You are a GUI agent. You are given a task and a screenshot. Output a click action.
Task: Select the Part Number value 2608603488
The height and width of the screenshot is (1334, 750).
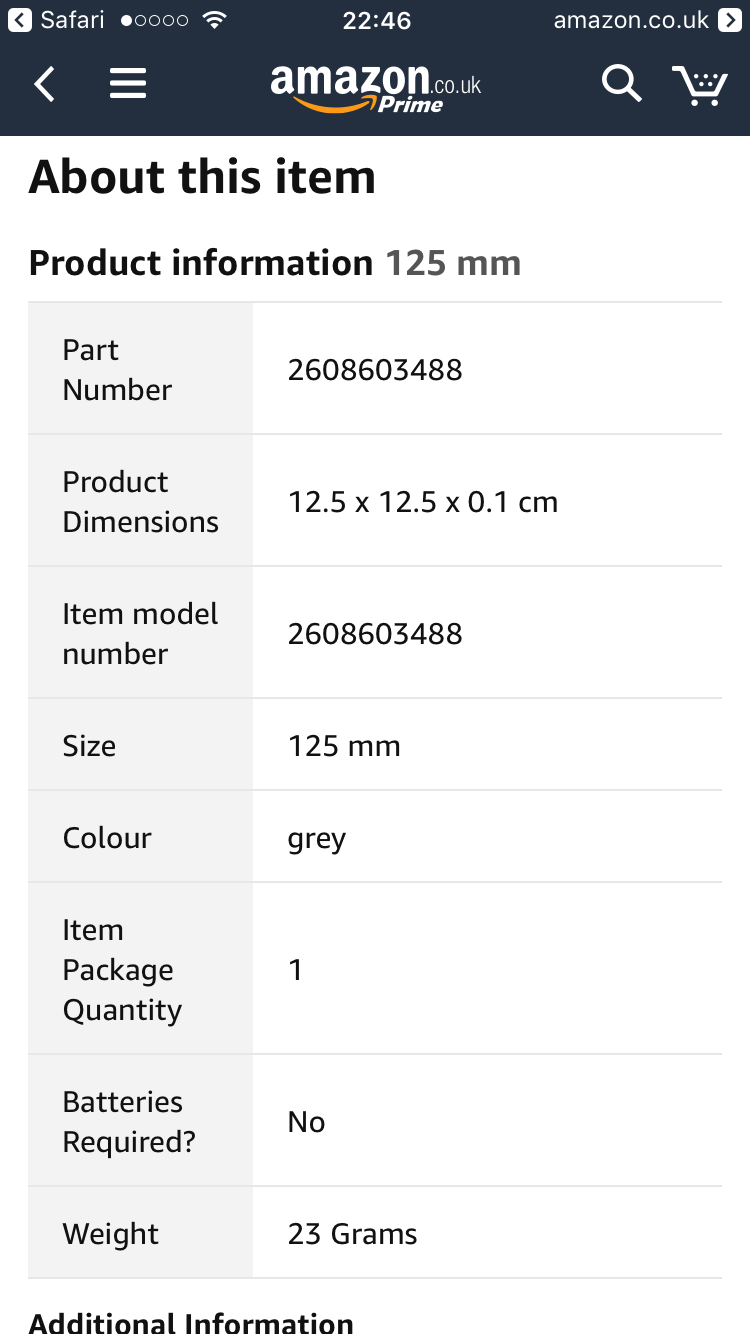point(375,370)
